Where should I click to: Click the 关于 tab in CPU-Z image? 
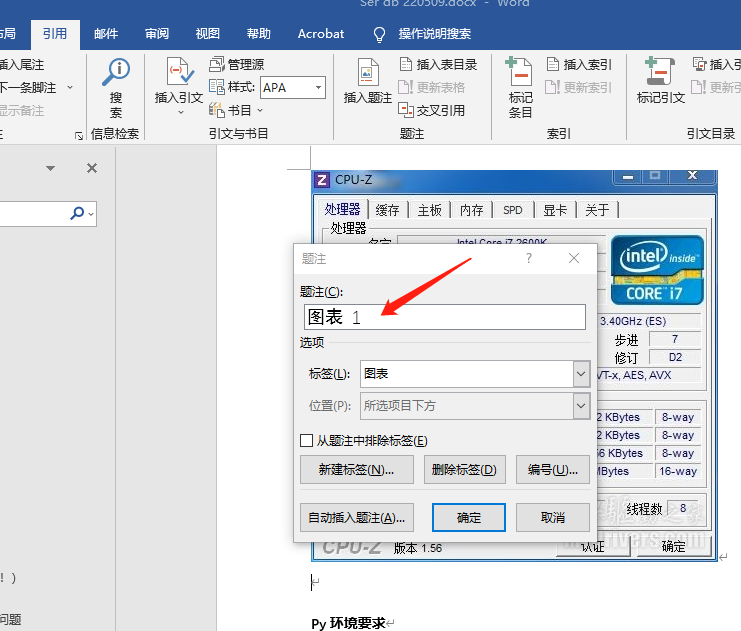tap(597, 210)
